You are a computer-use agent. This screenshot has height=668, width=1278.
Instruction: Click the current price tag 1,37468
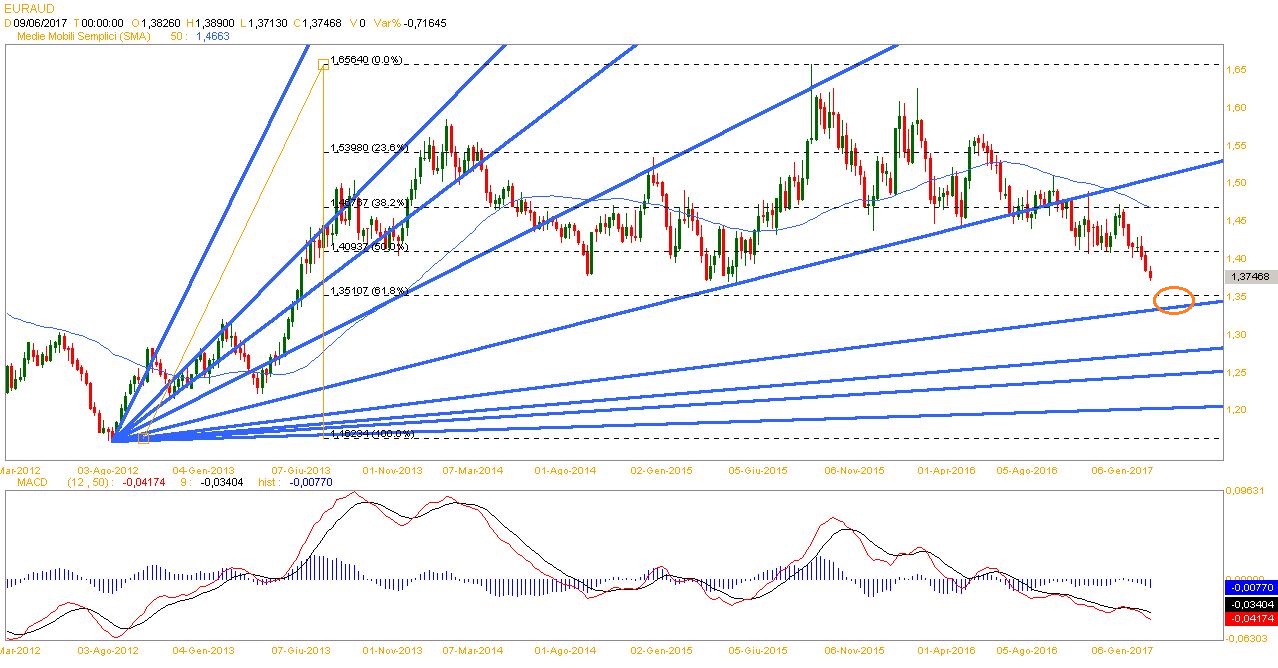(1251, 276)
